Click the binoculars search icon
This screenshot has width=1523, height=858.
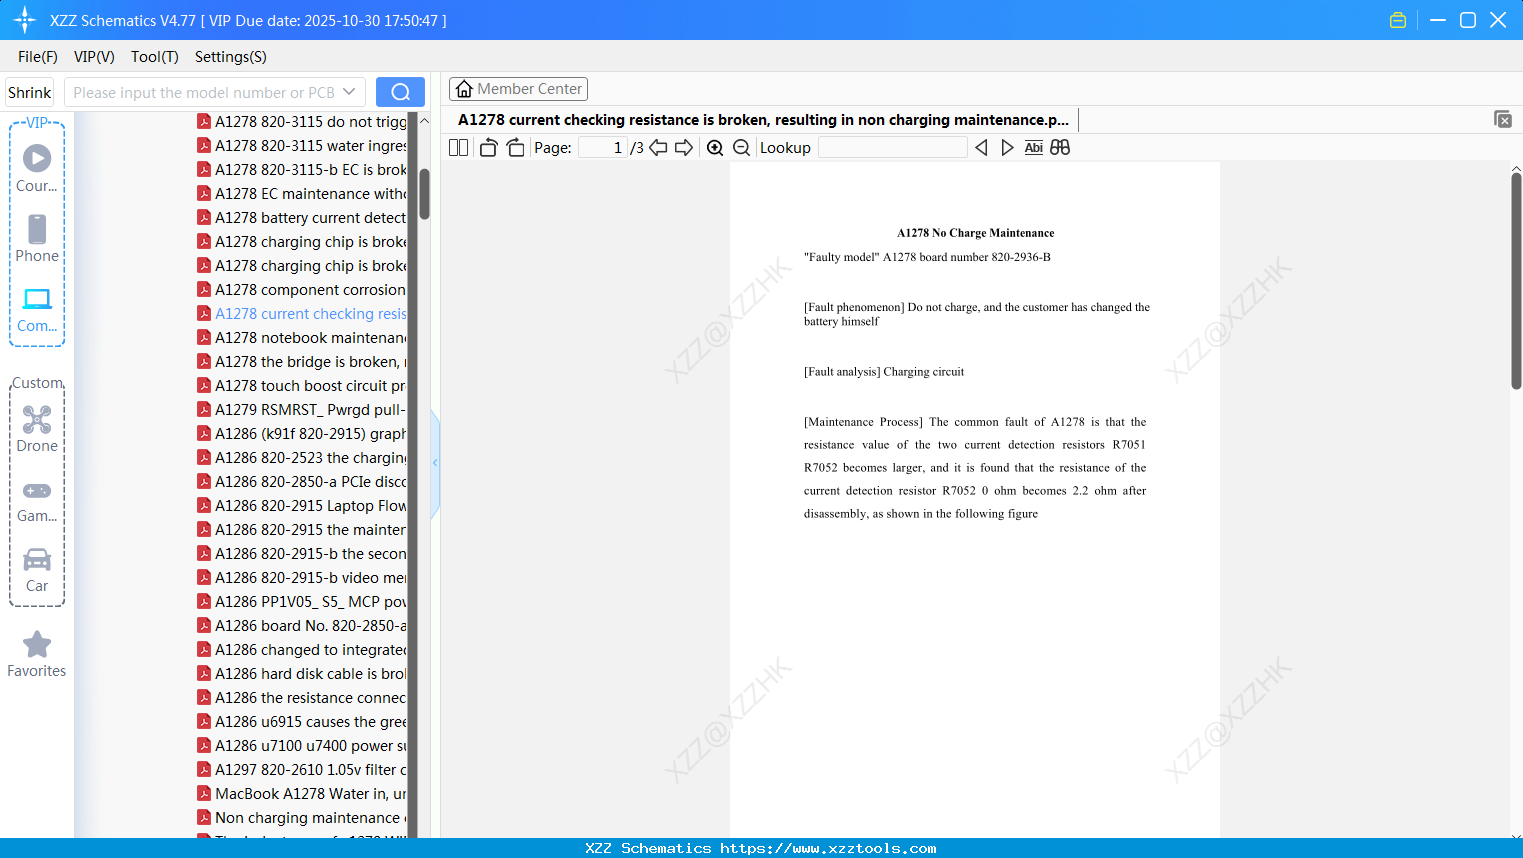(x=1060, y=147)
